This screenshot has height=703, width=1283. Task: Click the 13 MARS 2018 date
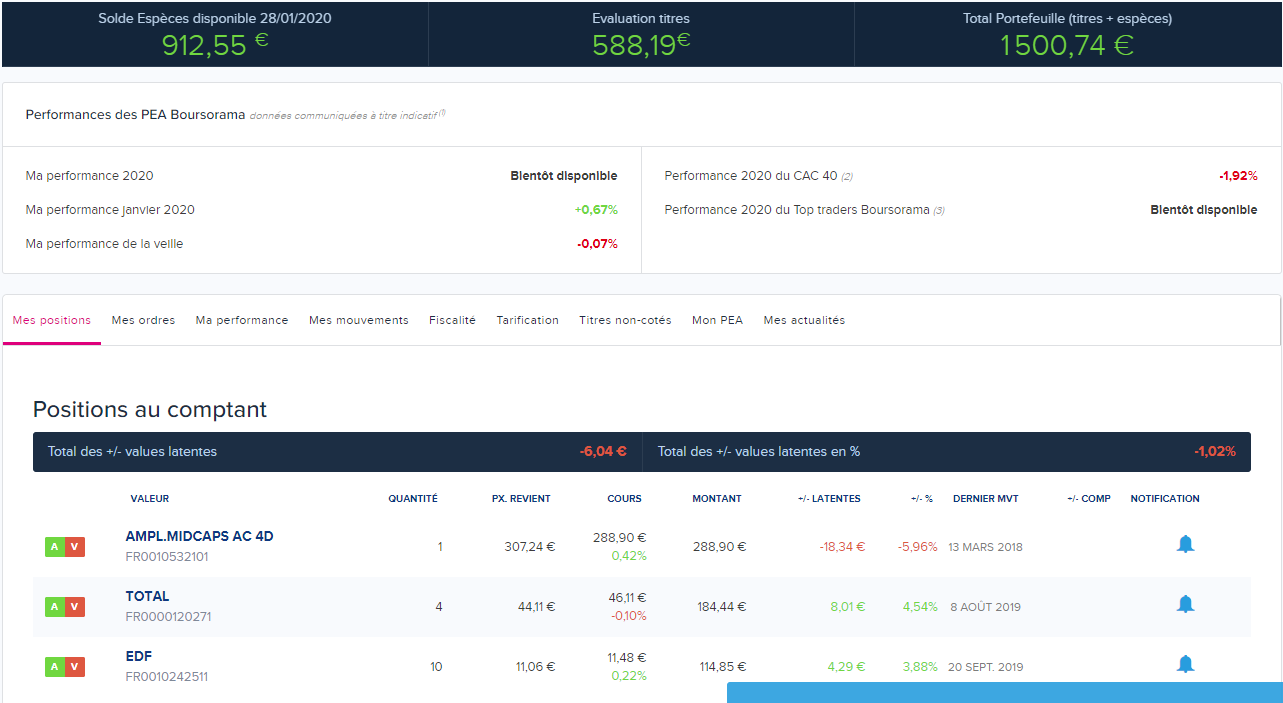click(985, 547)
